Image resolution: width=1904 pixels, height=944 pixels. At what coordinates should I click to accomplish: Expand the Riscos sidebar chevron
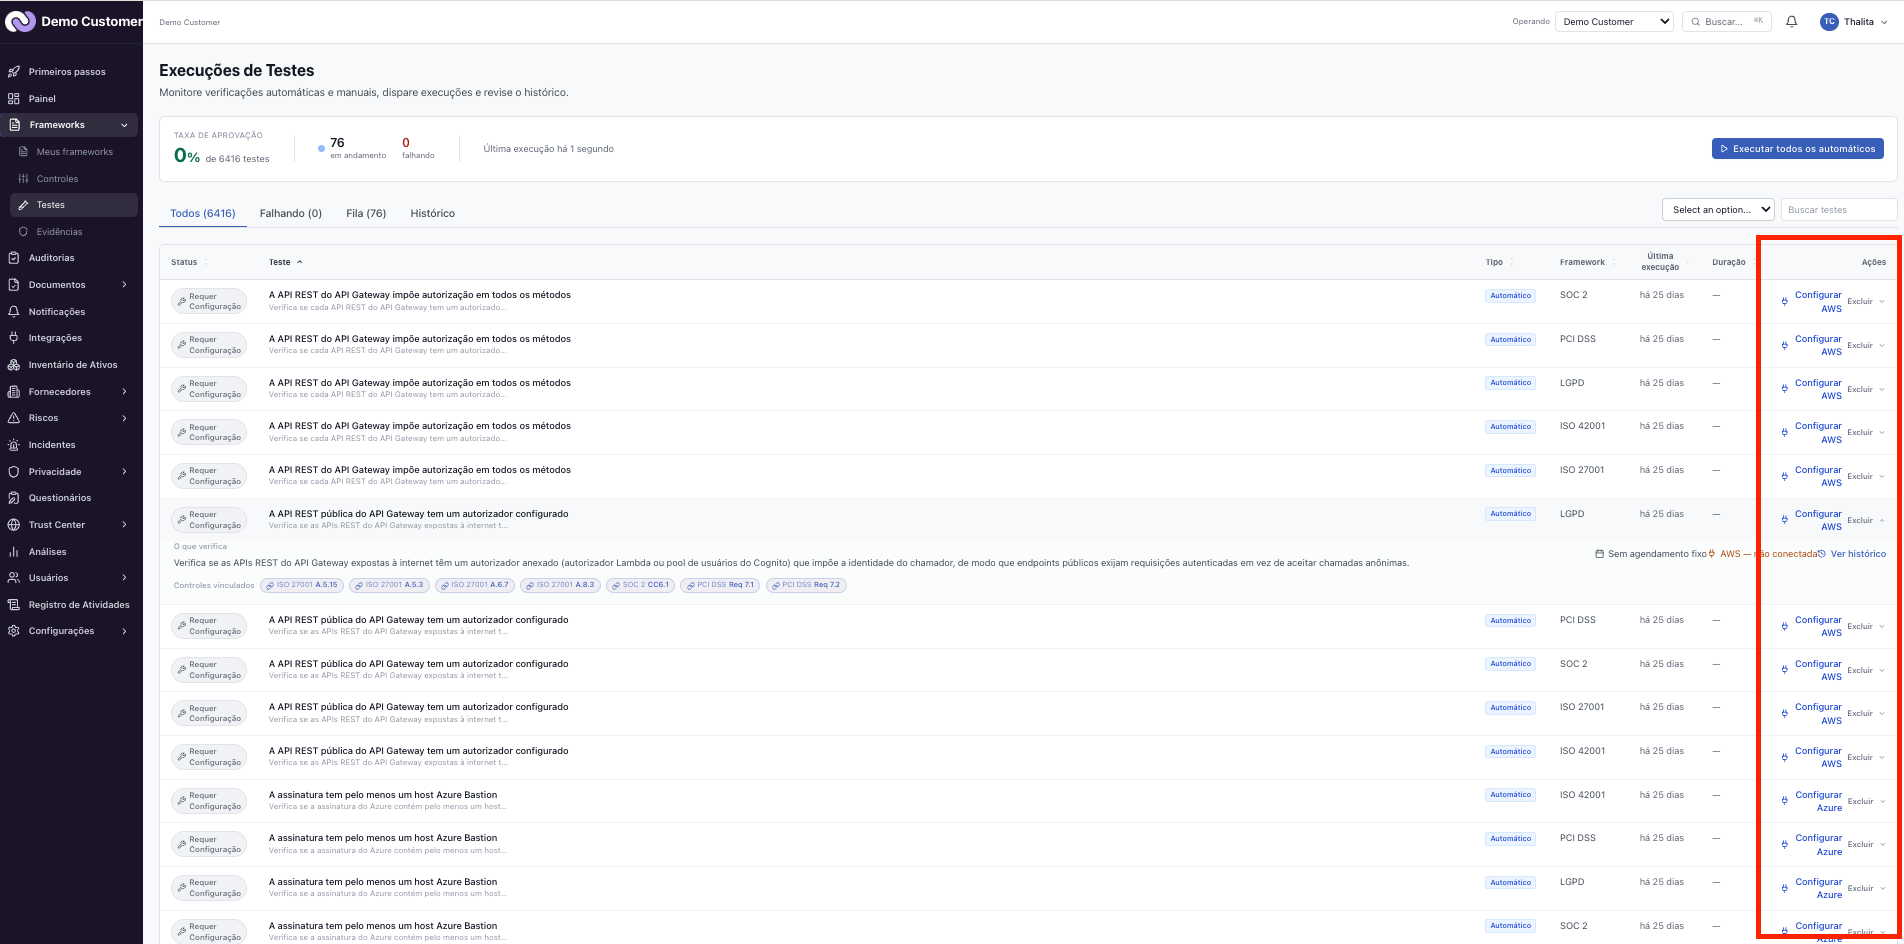[124, 418]
